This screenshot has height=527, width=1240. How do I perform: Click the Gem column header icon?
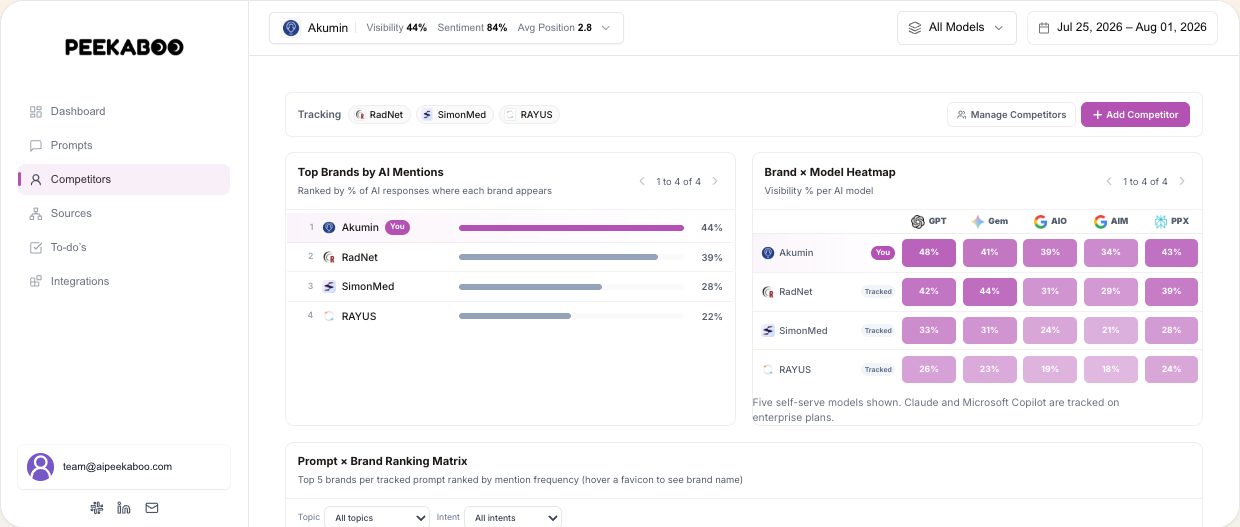tap(978, 221)
